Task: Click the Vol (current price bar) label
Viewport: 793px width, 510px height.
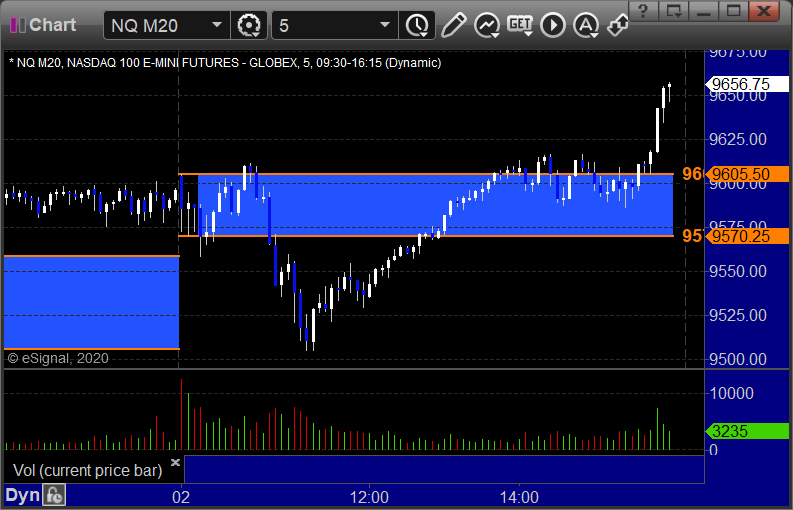Action: pos(87,471)
